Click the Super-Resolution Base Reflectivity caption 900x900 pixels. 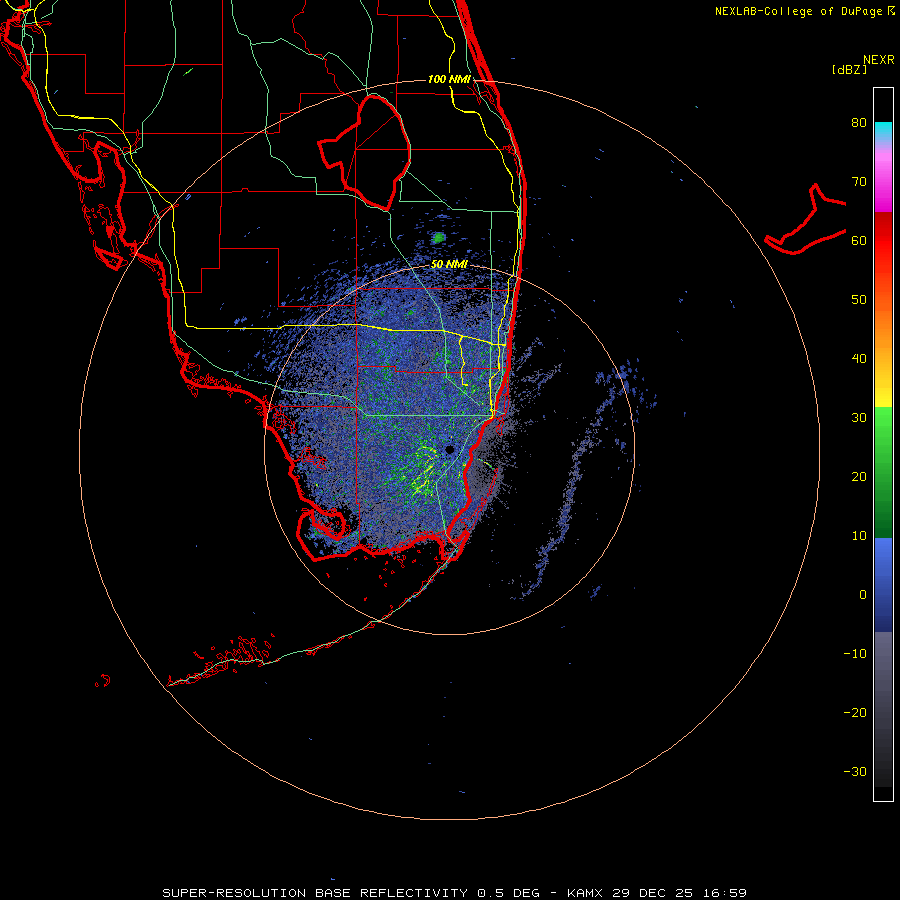tap(454, 893)
